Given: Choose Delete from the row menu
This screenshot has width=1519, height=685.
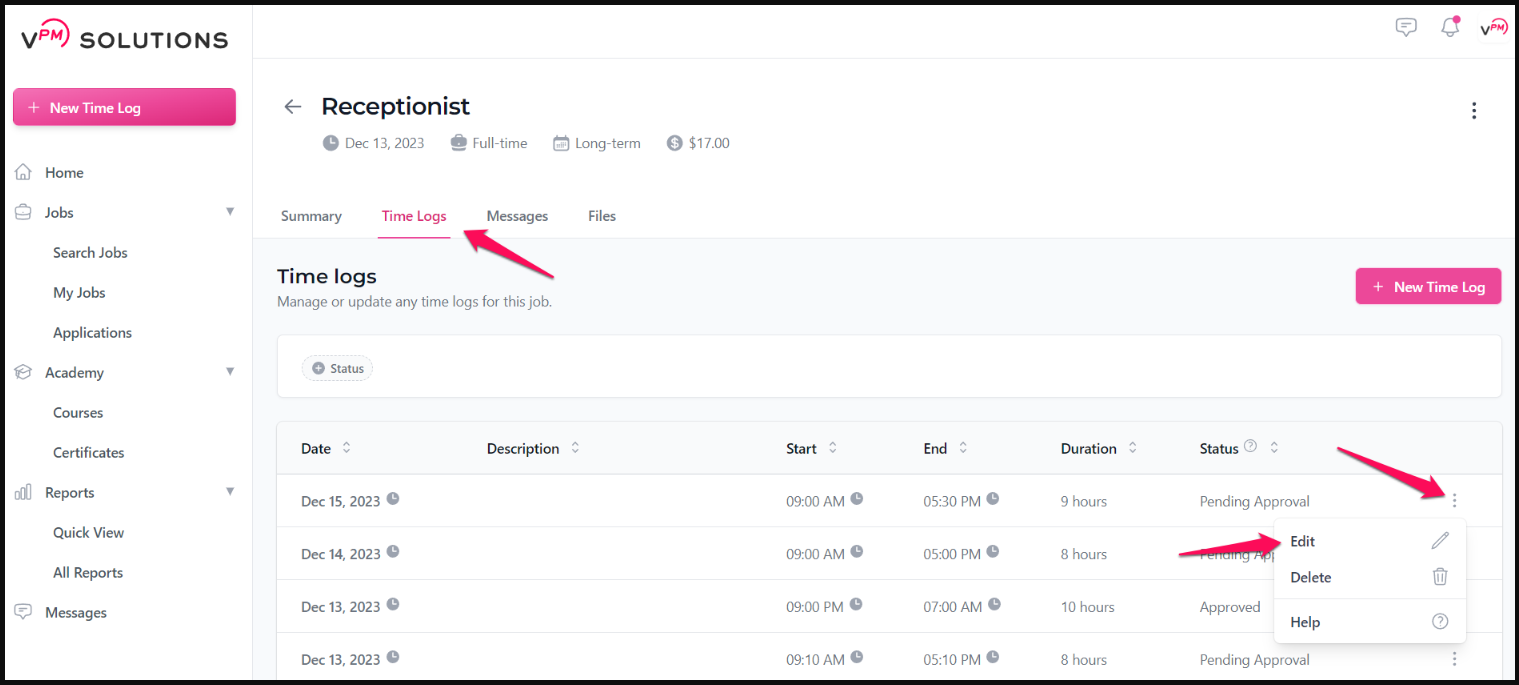Looking at the screenshot, I should 1369,577.
